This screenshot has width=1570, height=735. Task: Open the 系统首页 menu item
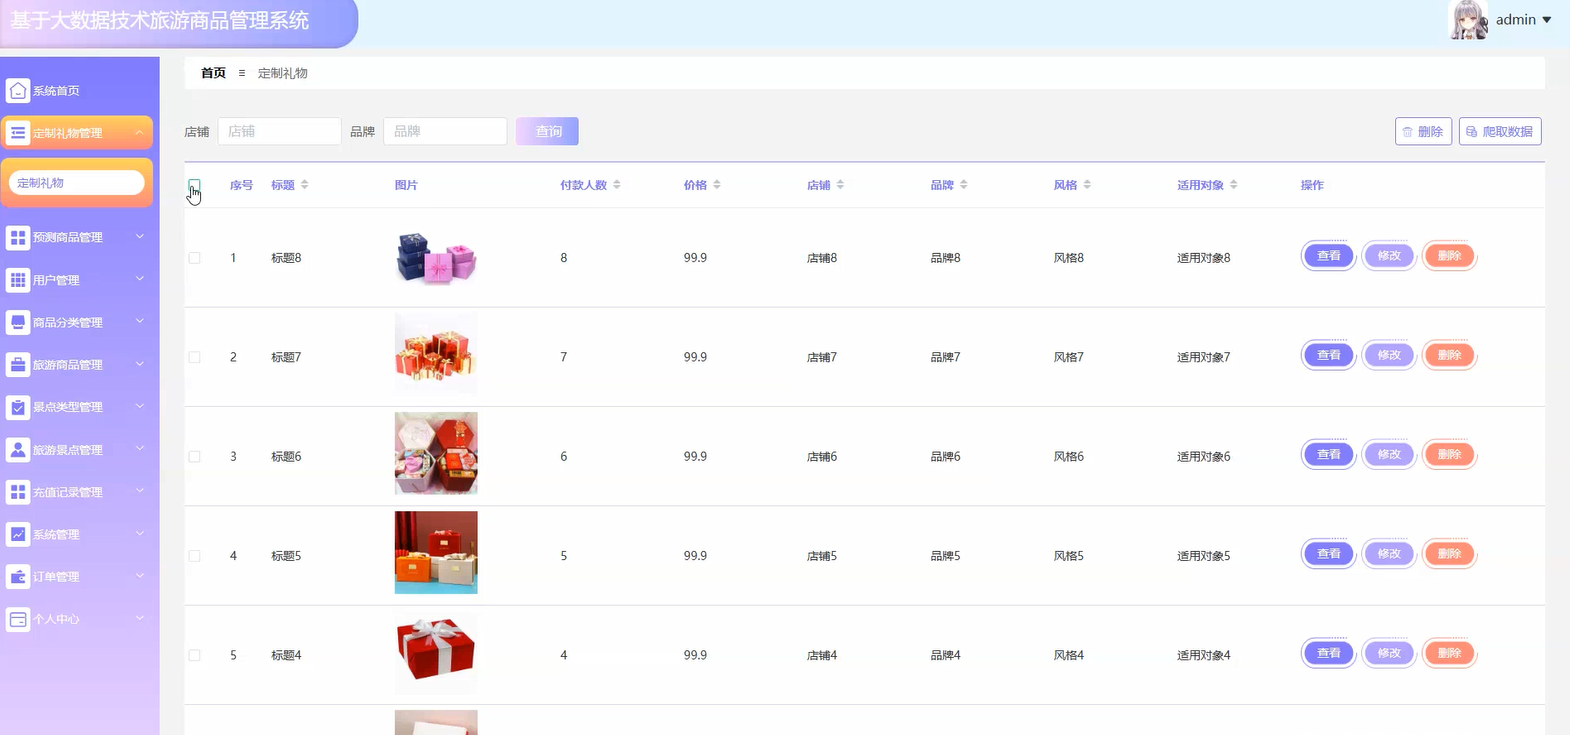click(x=77, y=91)
